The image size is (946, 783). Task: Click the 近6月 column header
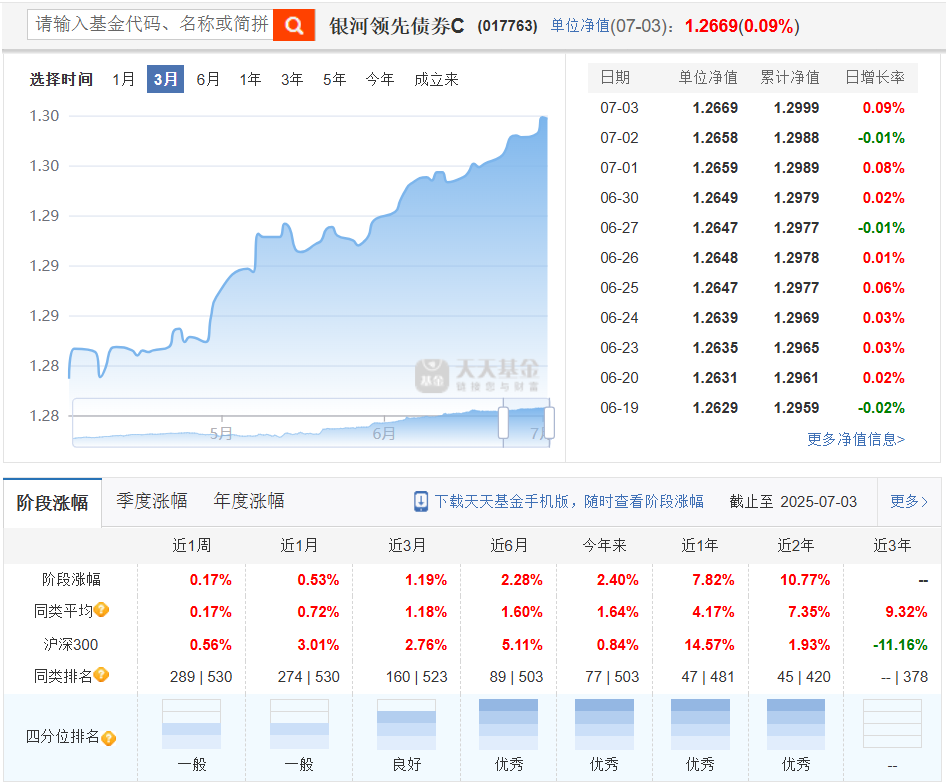(x=509, y=545)
